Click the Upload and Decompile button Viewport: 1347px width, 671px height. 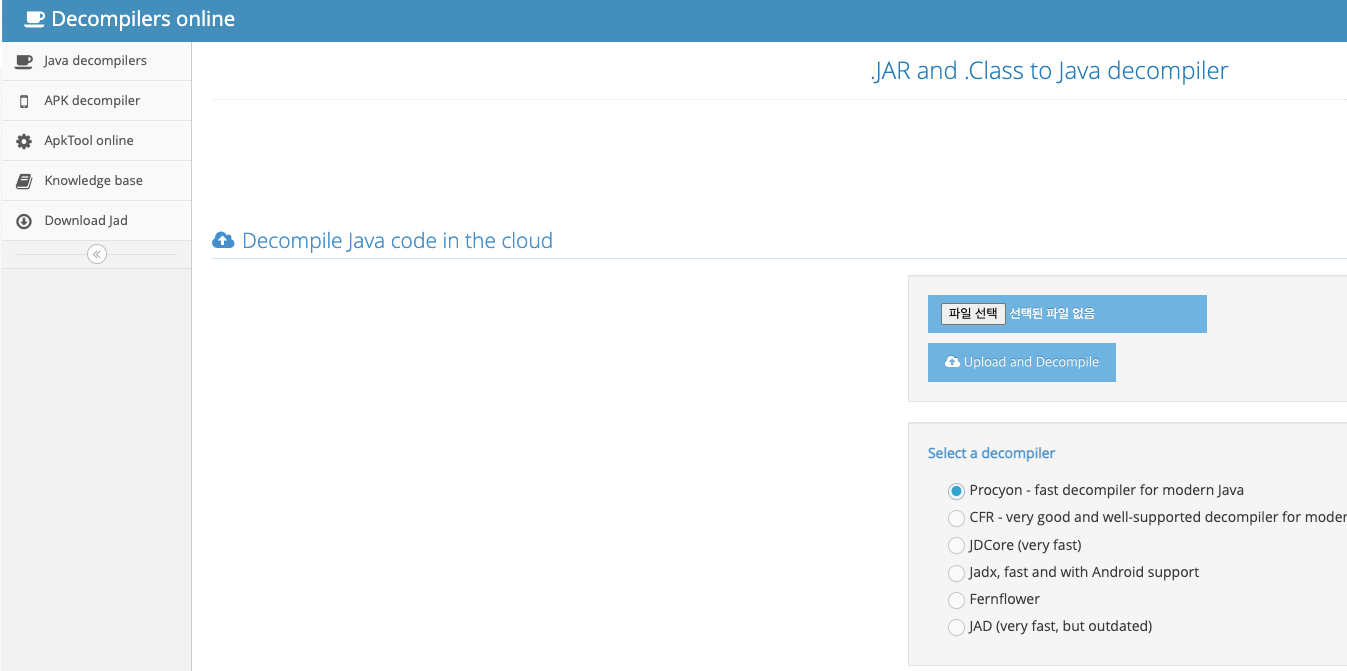(1022, 363)
